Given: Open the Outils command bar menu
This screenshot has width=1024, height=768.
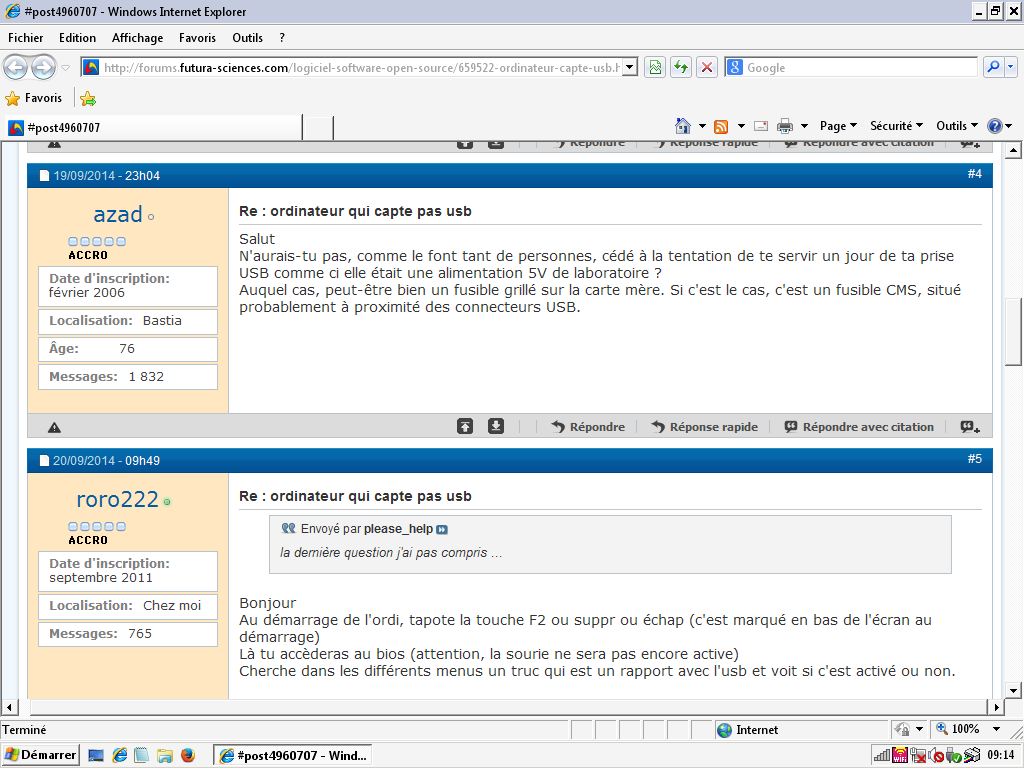Looking at the screenshot, I should (957, 126).
